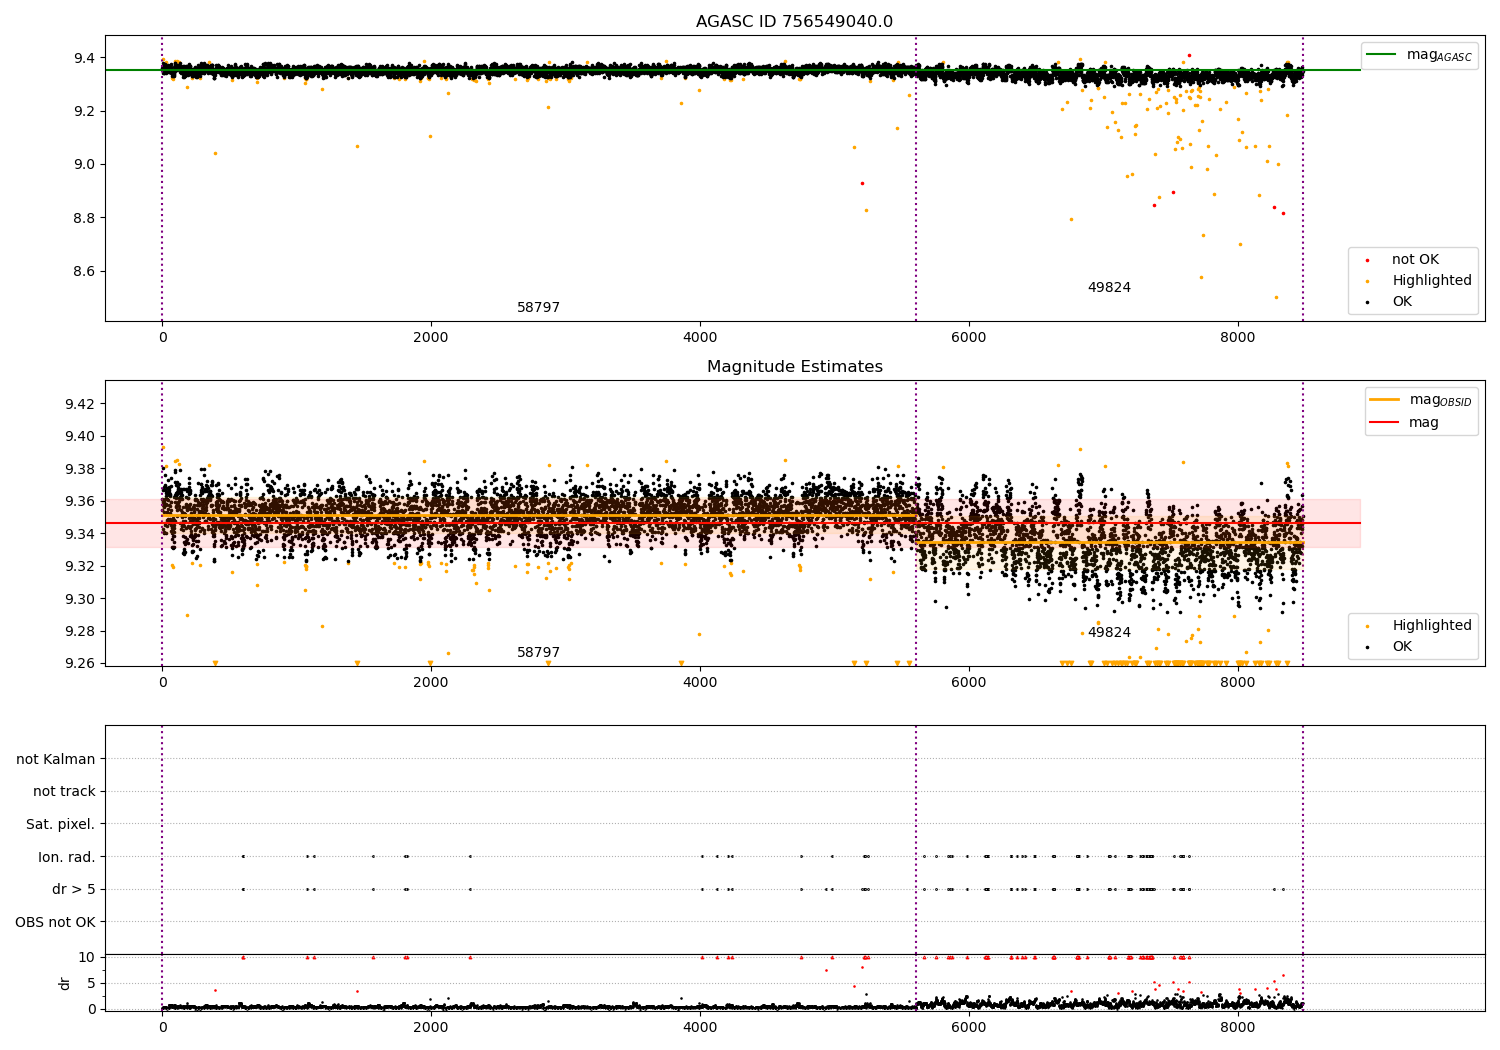Click "Highlighted" in the top plot legend

1432,281
